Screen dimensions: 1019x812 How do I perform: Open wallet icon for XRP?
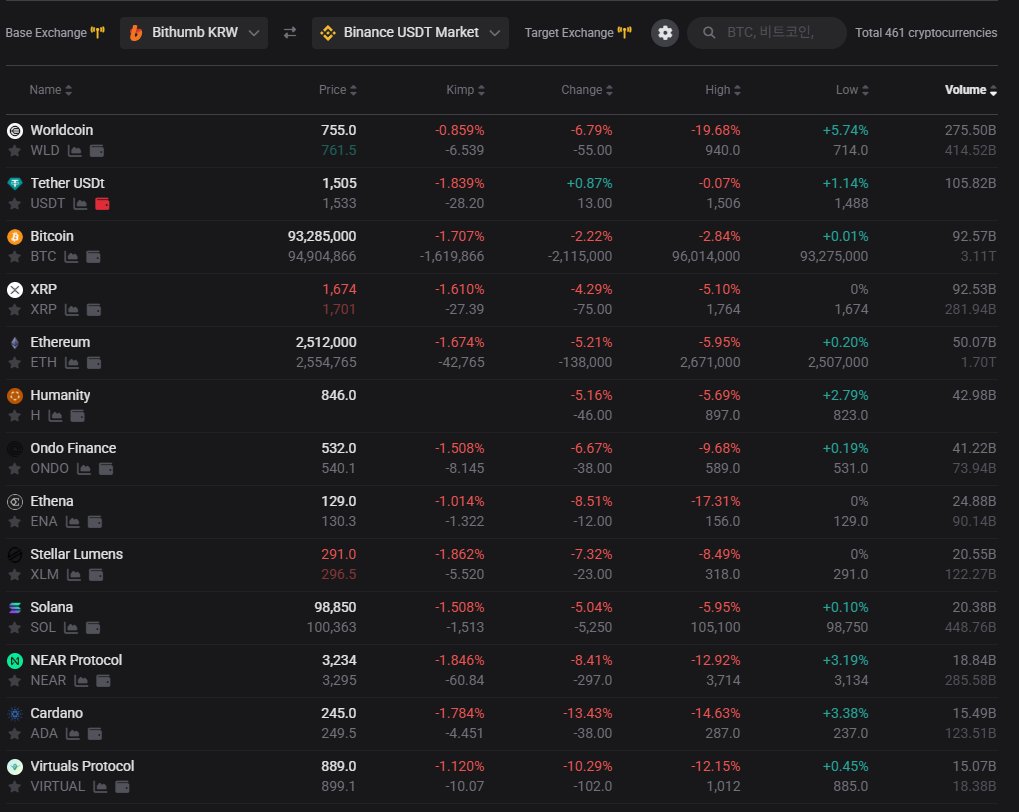tap(94, 310)
